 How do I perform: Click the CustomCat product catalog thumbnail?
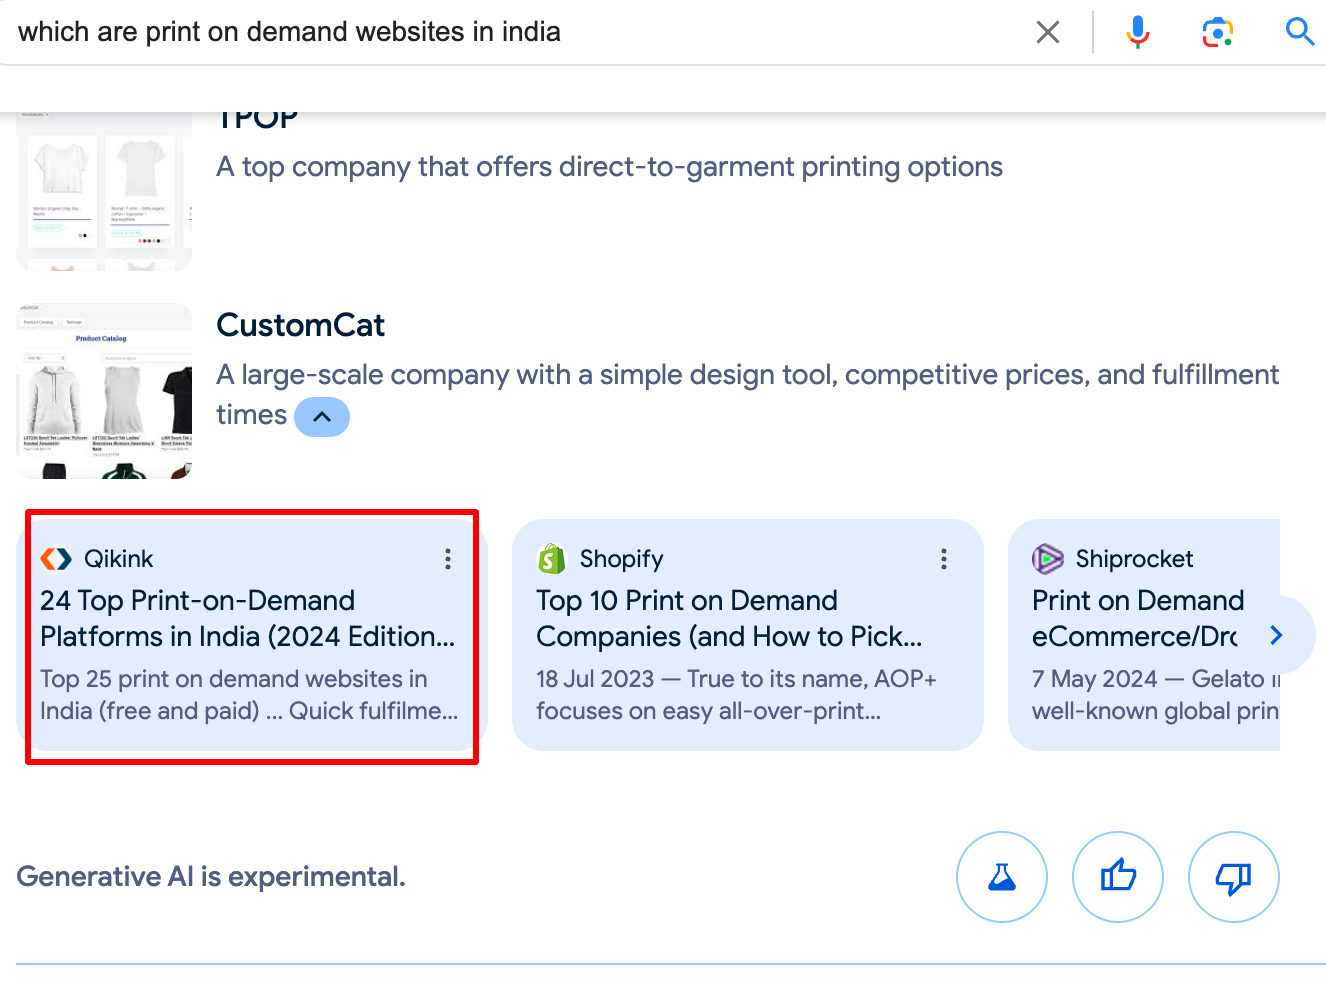pos(104,391)
